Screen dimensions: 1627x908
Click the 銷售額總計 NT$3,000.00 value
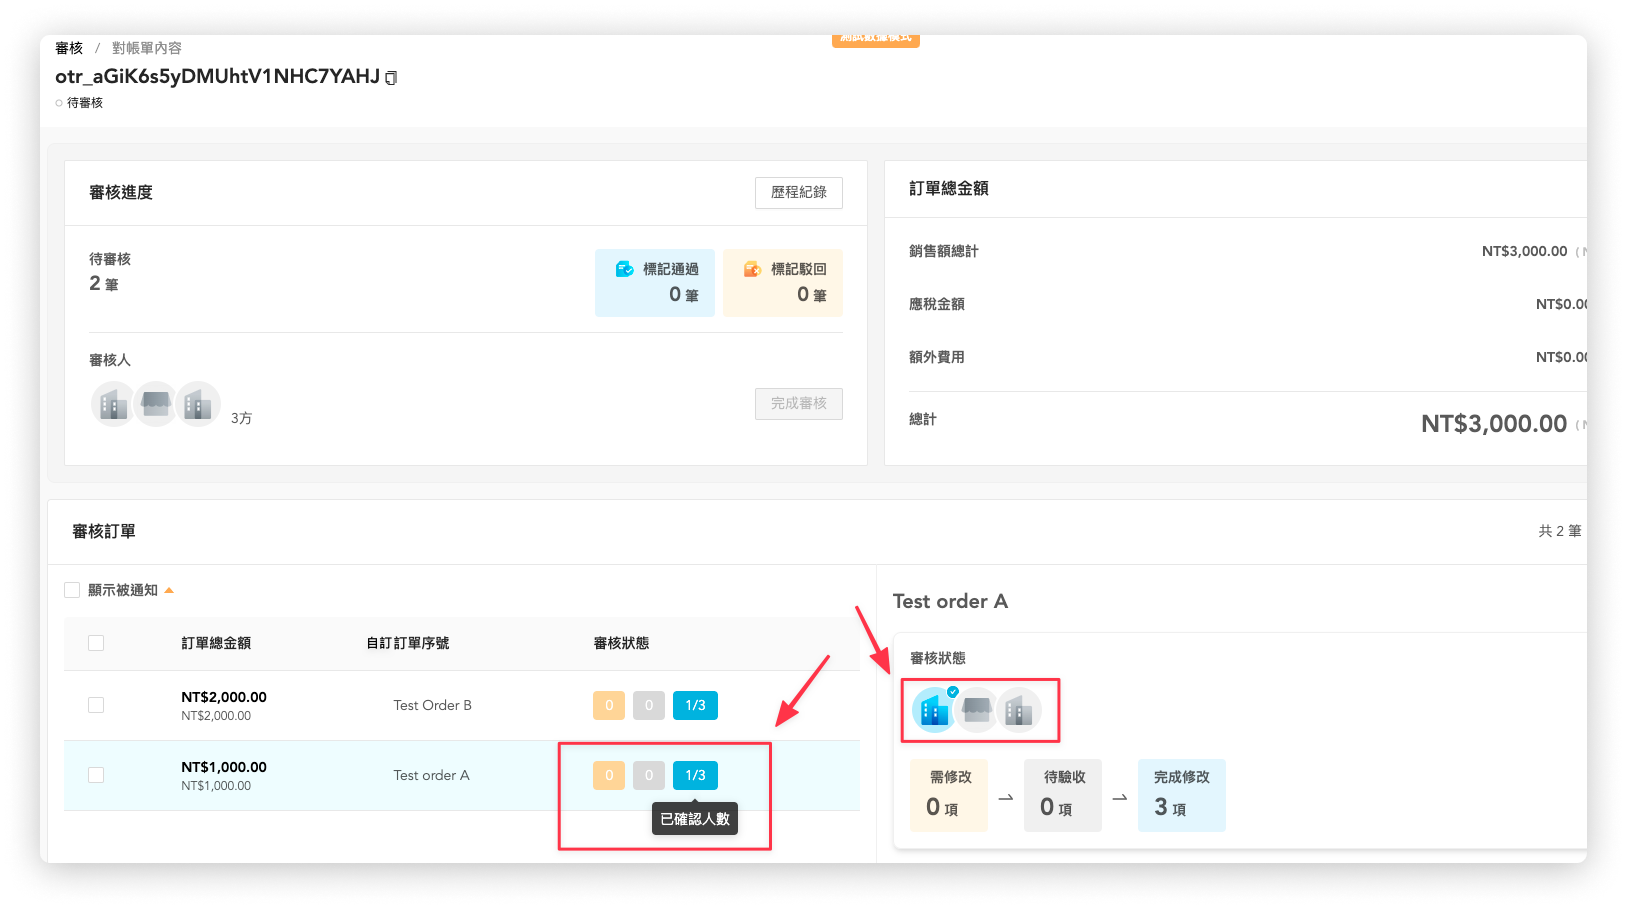[1524, 251]
